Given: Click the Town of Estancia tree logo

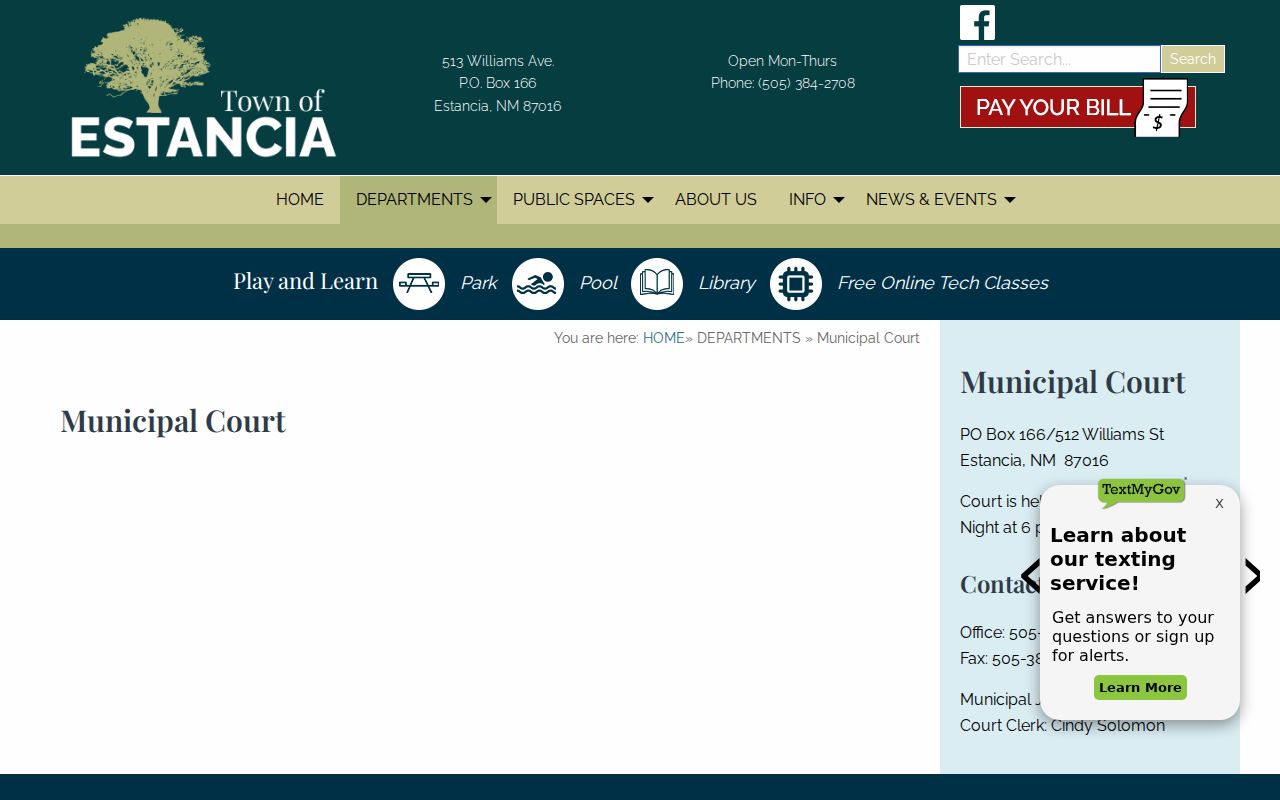Looking at the screenshot, I should 203,88.
